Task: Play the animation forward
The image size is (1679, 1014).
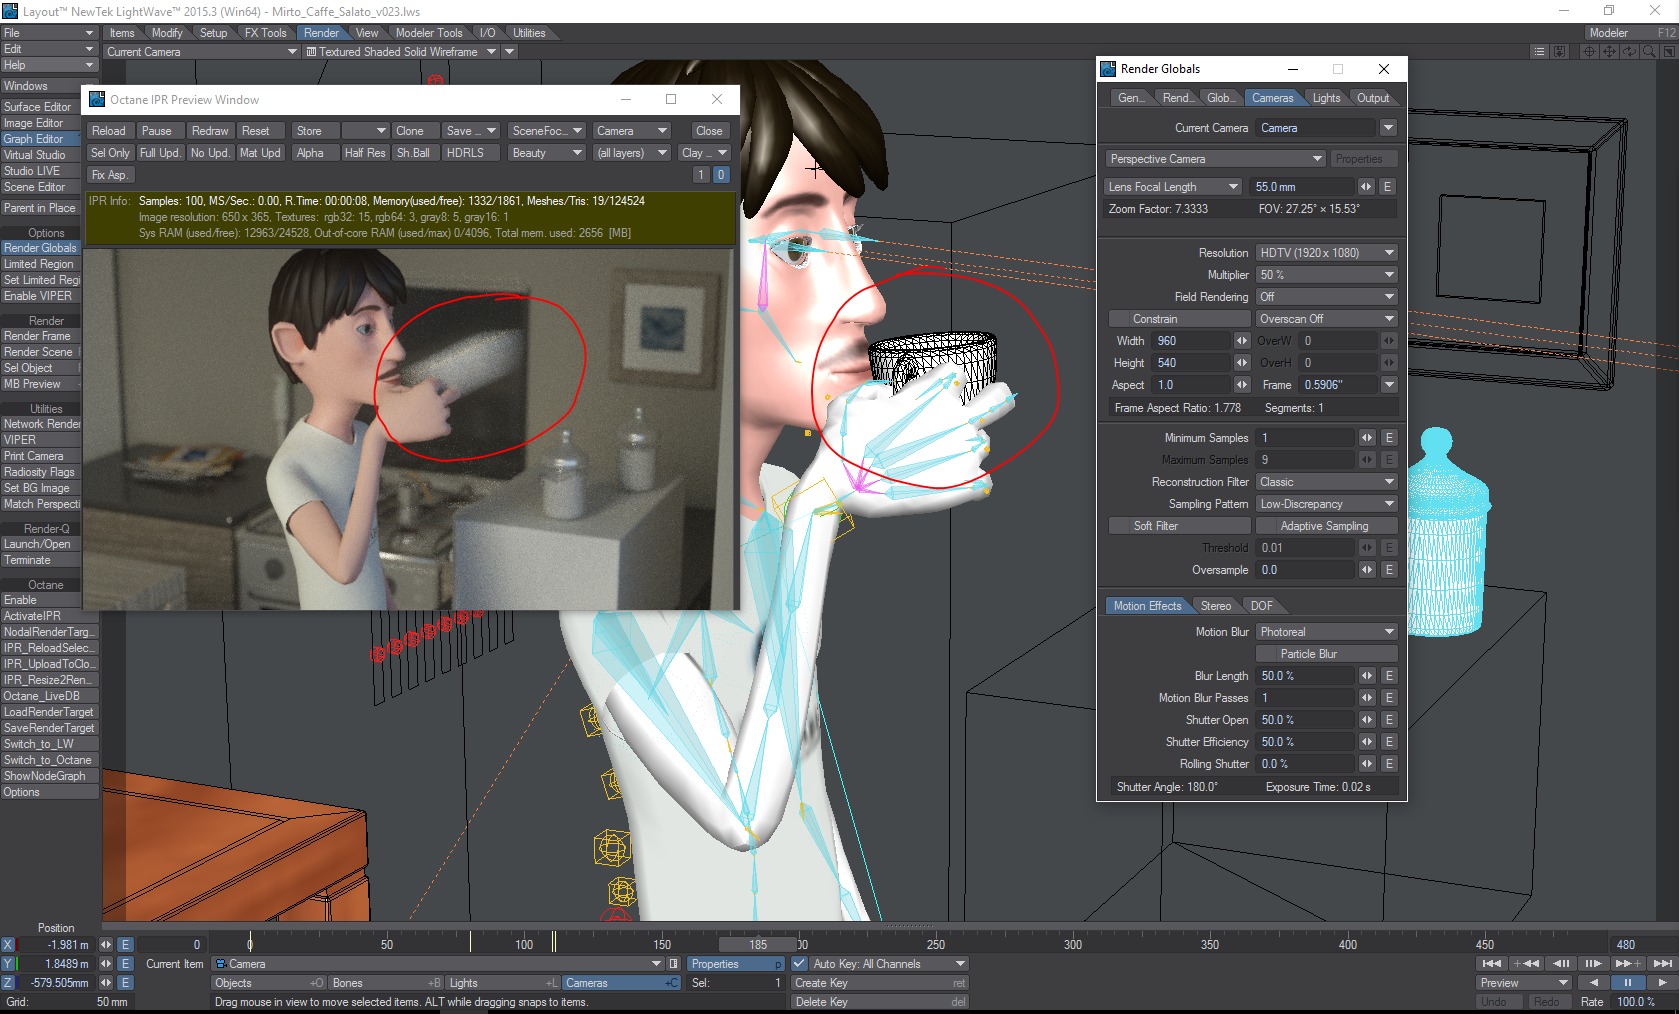Action: [x=1661, y=983]
